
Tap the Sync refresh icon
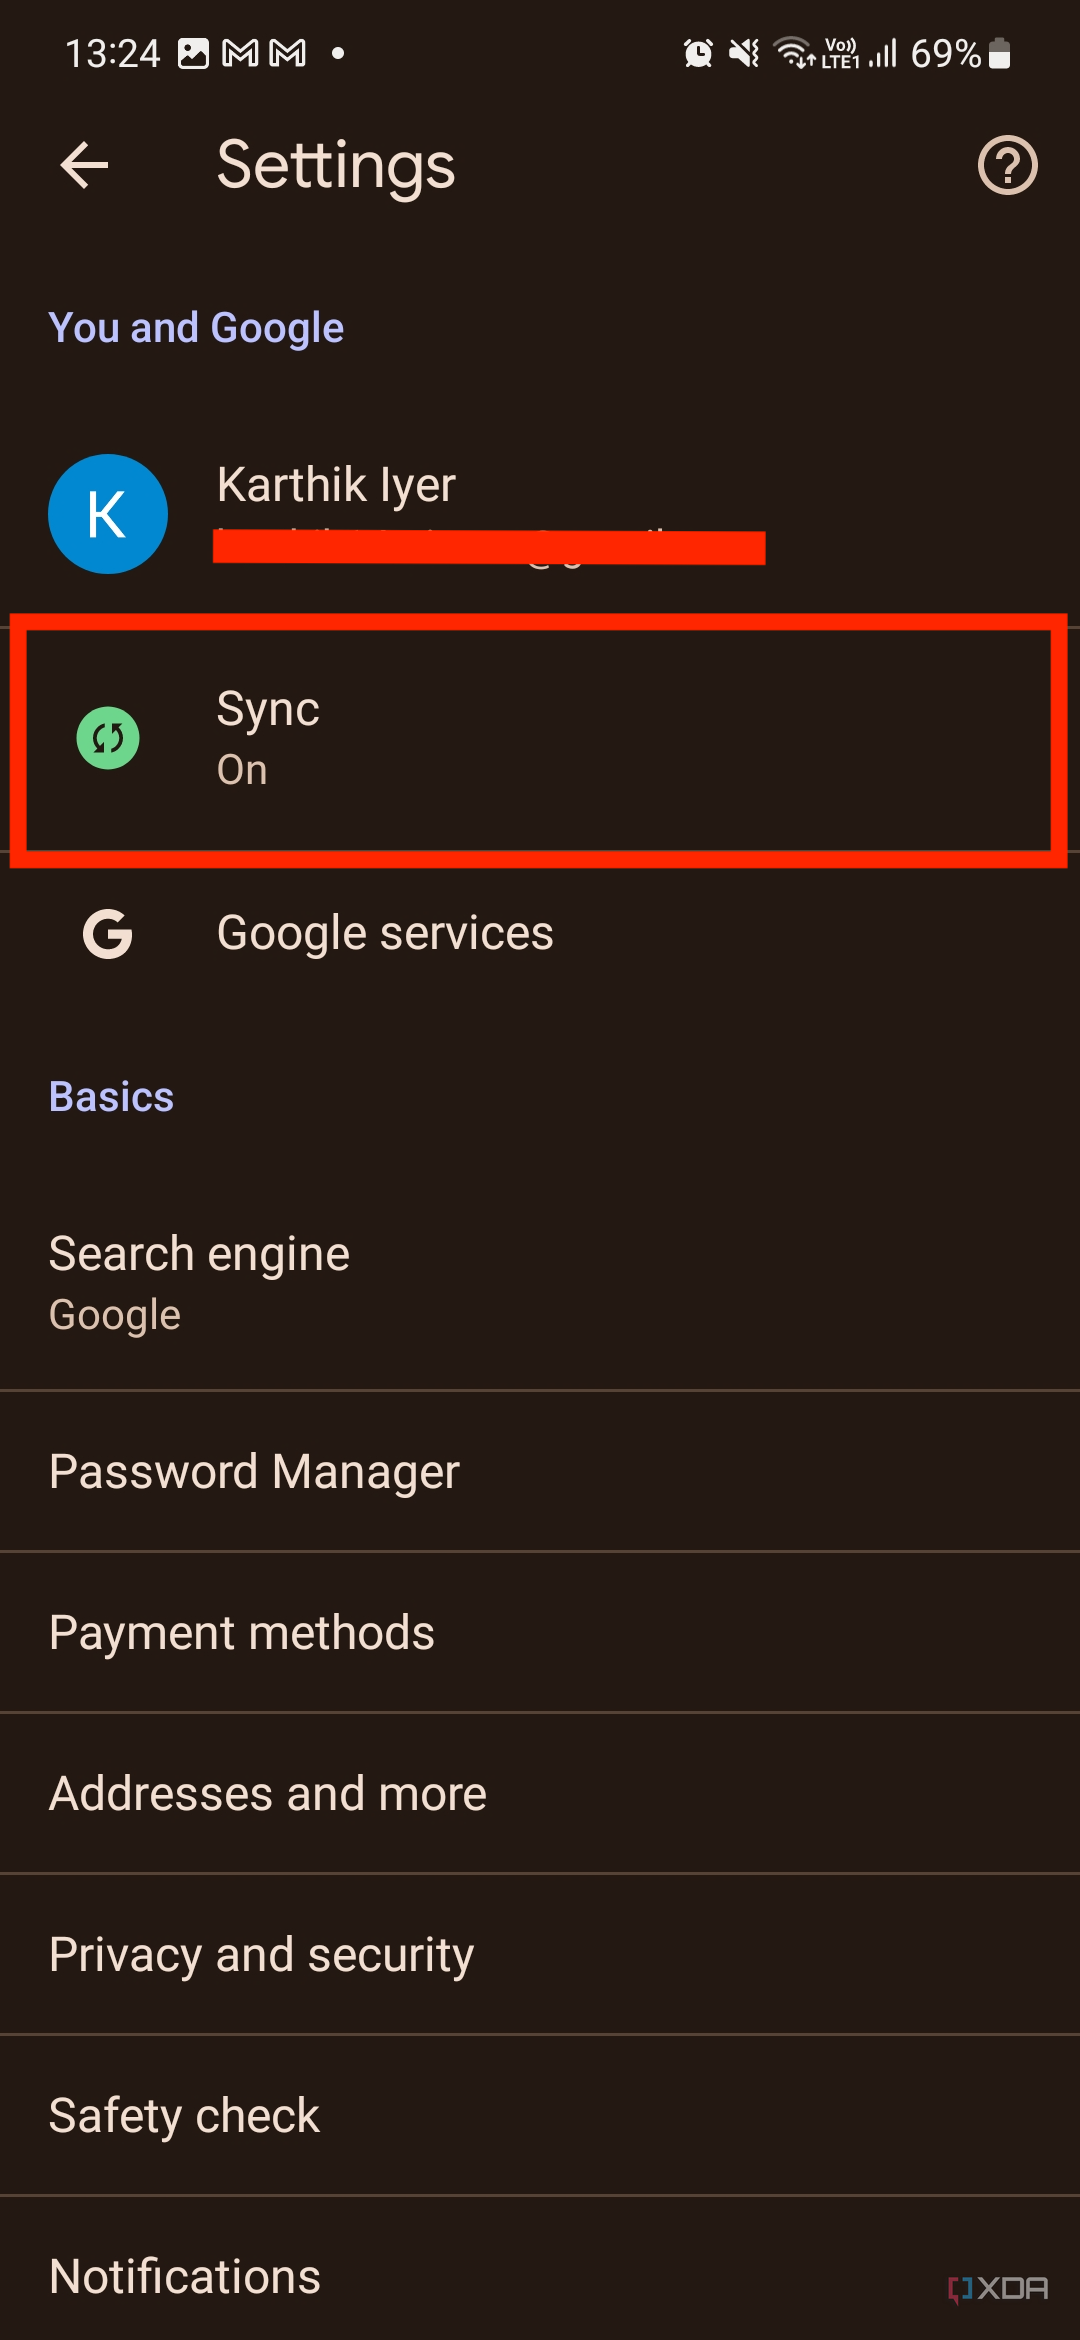tap(108, 738)
